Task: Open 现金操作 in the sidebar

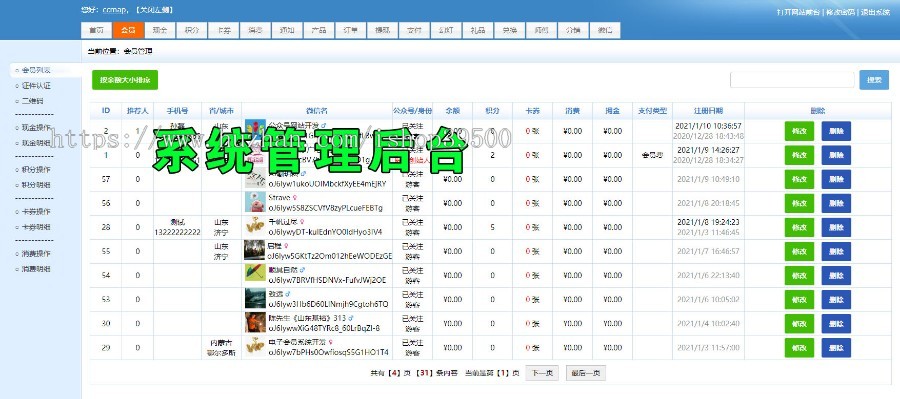Action: point(36,127)
